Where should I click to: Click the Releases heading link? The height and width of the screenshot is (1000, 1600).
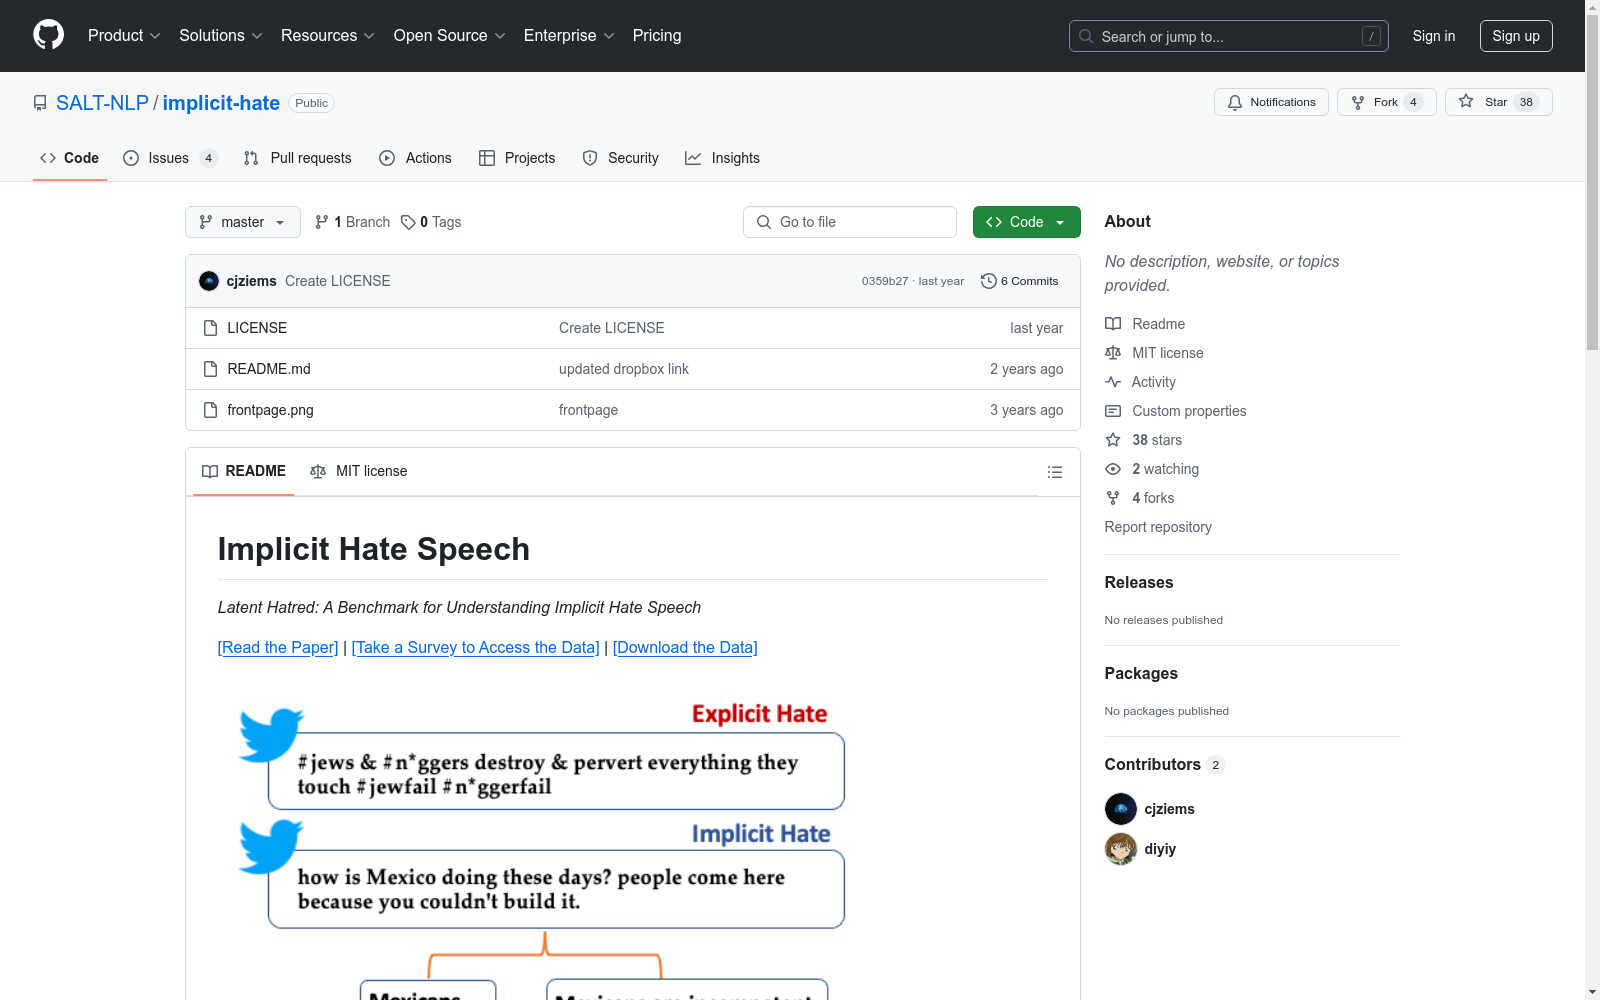1139,582
